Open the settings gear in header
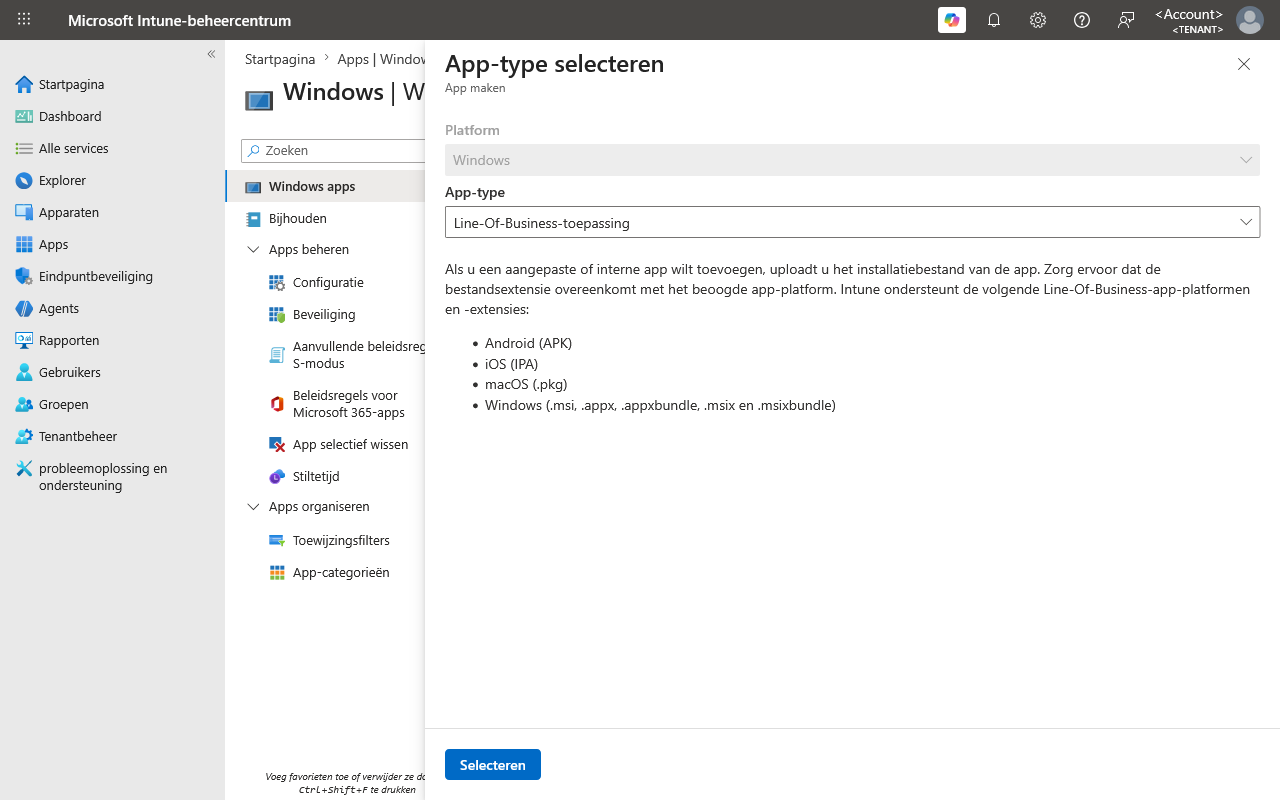This screenshot has width=1280, height=800. click(1038, 20)
